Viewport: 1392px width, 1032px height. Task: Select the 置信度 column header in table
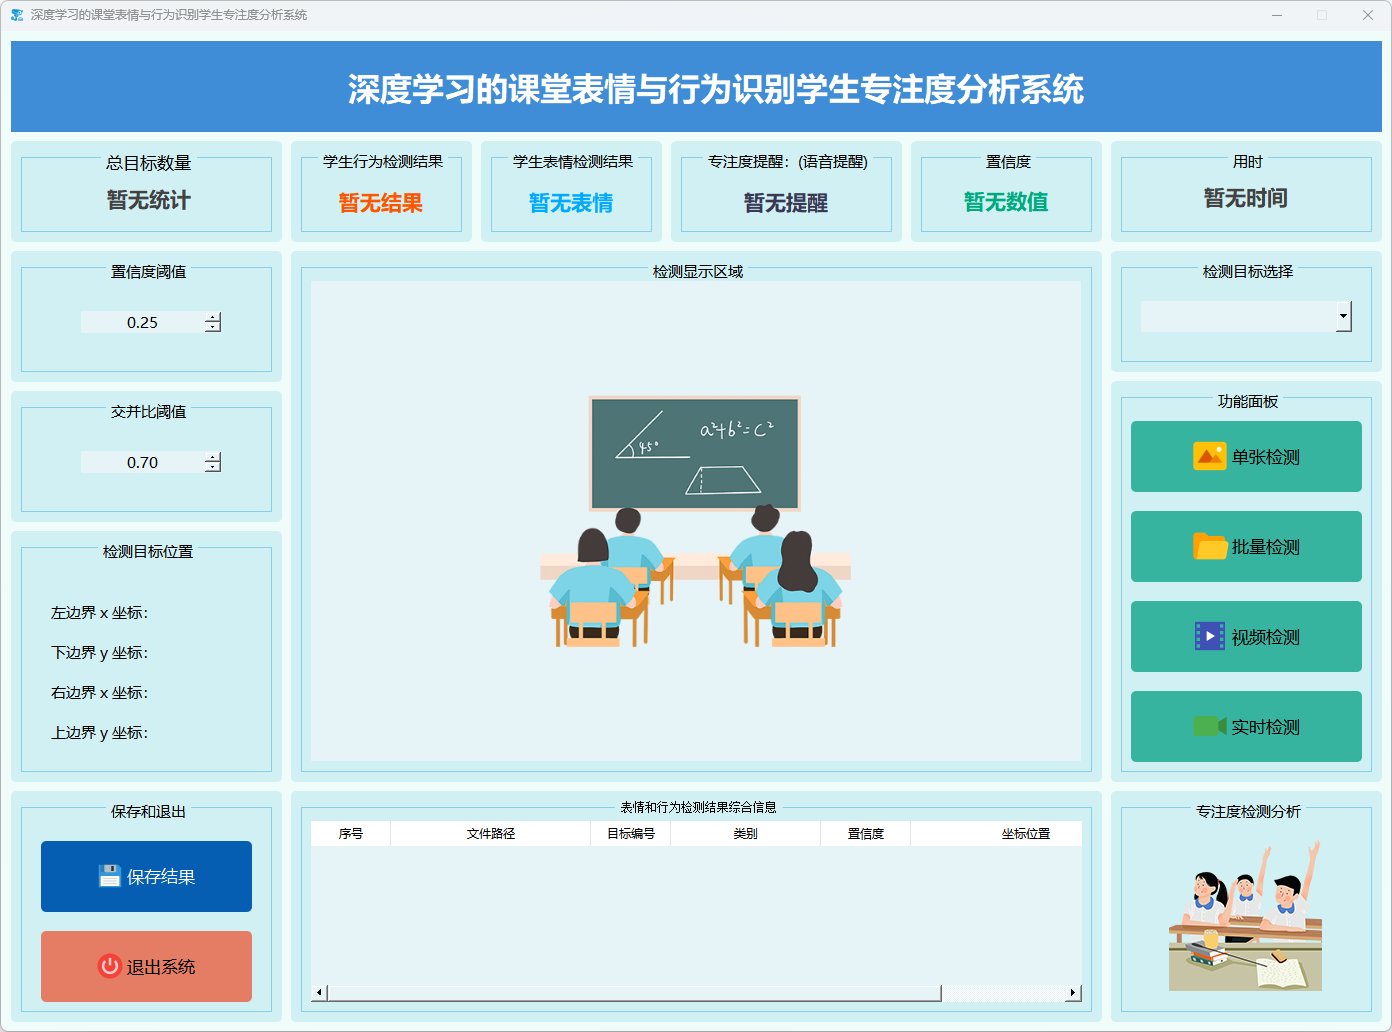(865, 833)
